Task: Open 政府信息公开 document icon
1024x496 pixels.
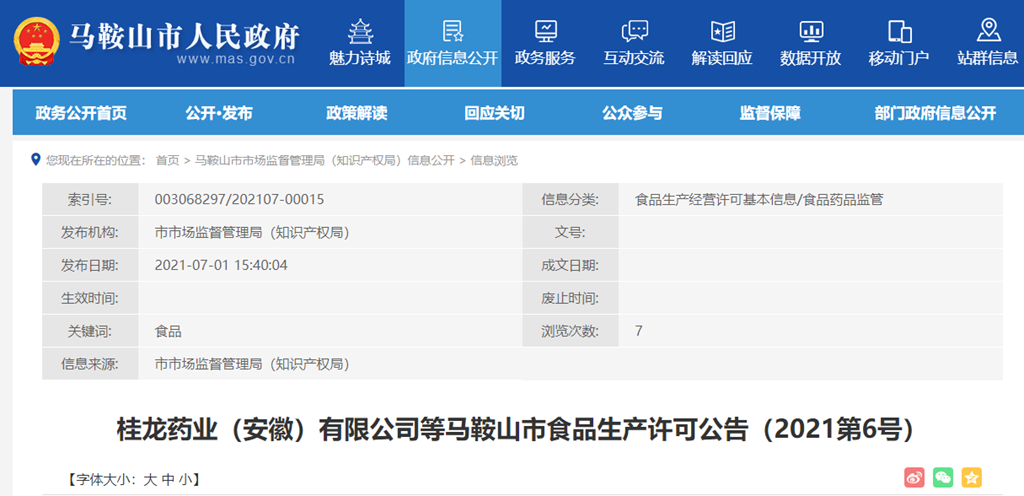Action: click(452, 31)
